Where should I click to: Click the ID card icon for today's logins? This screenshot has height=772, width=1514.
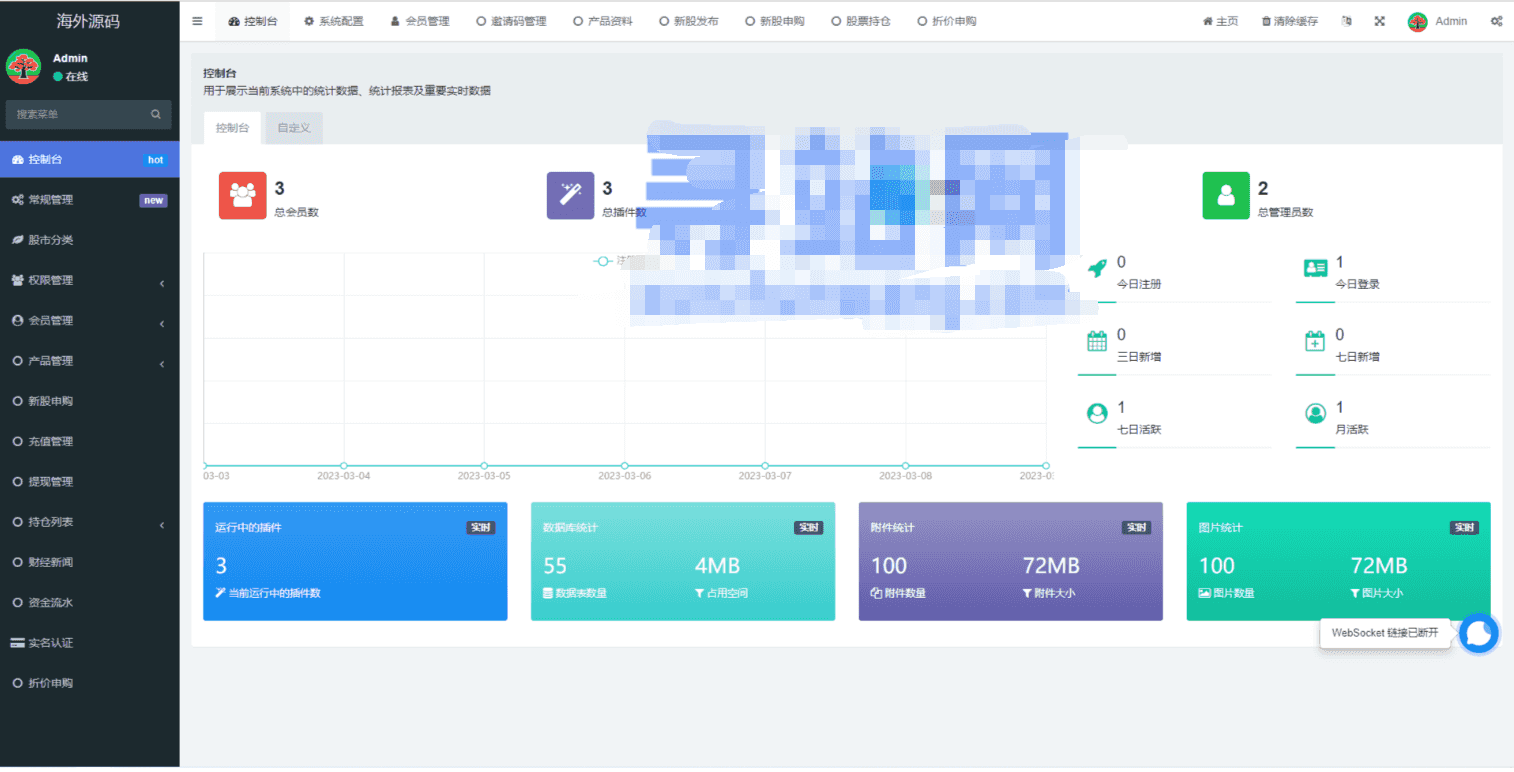1315,268
